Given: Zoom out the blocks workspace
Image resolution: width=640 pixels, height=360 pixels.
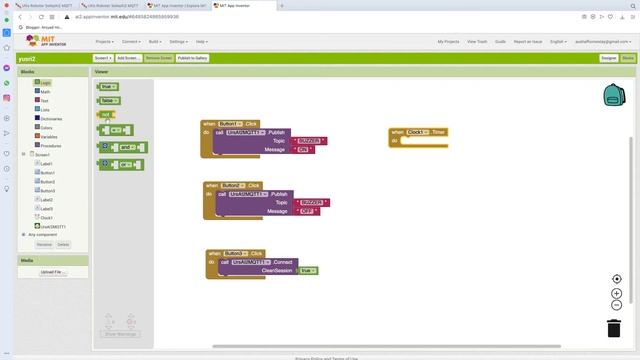Looking at the screenshot, I should (x=616, y=305).
